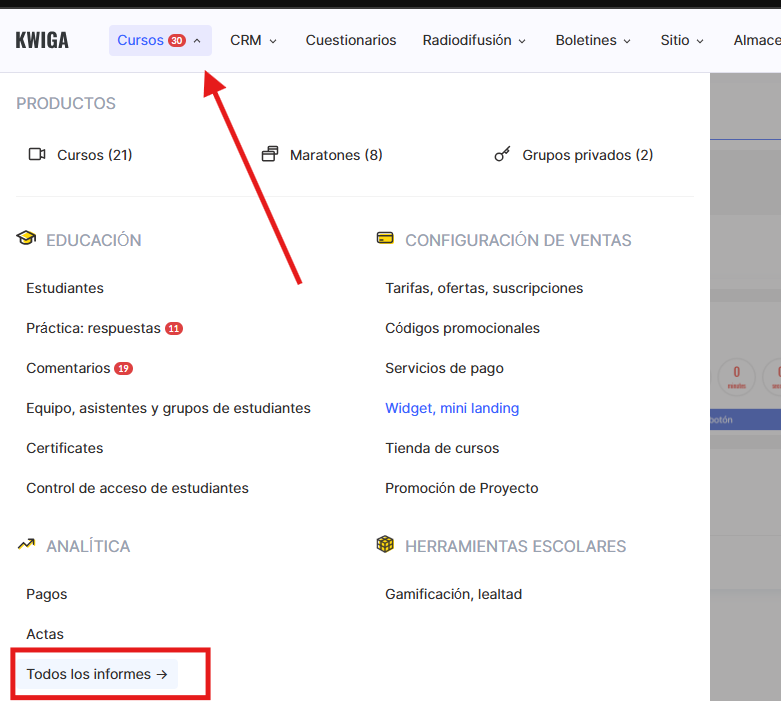The image size is (781, 701).
Task: Click the graduation cap Educación icon
Action: (26, 239)
